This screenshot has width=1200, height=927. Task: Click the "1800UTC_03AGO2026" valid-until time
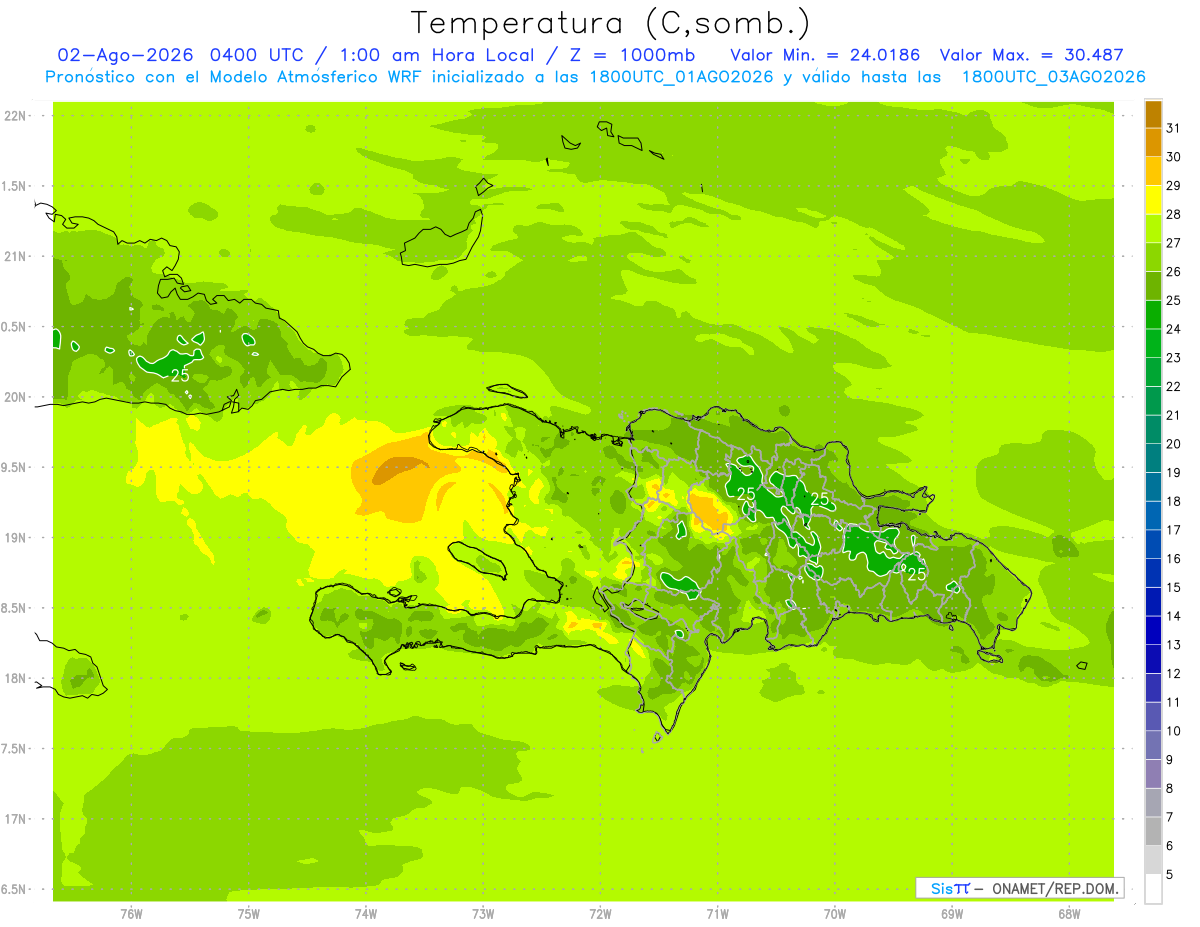1053,77
